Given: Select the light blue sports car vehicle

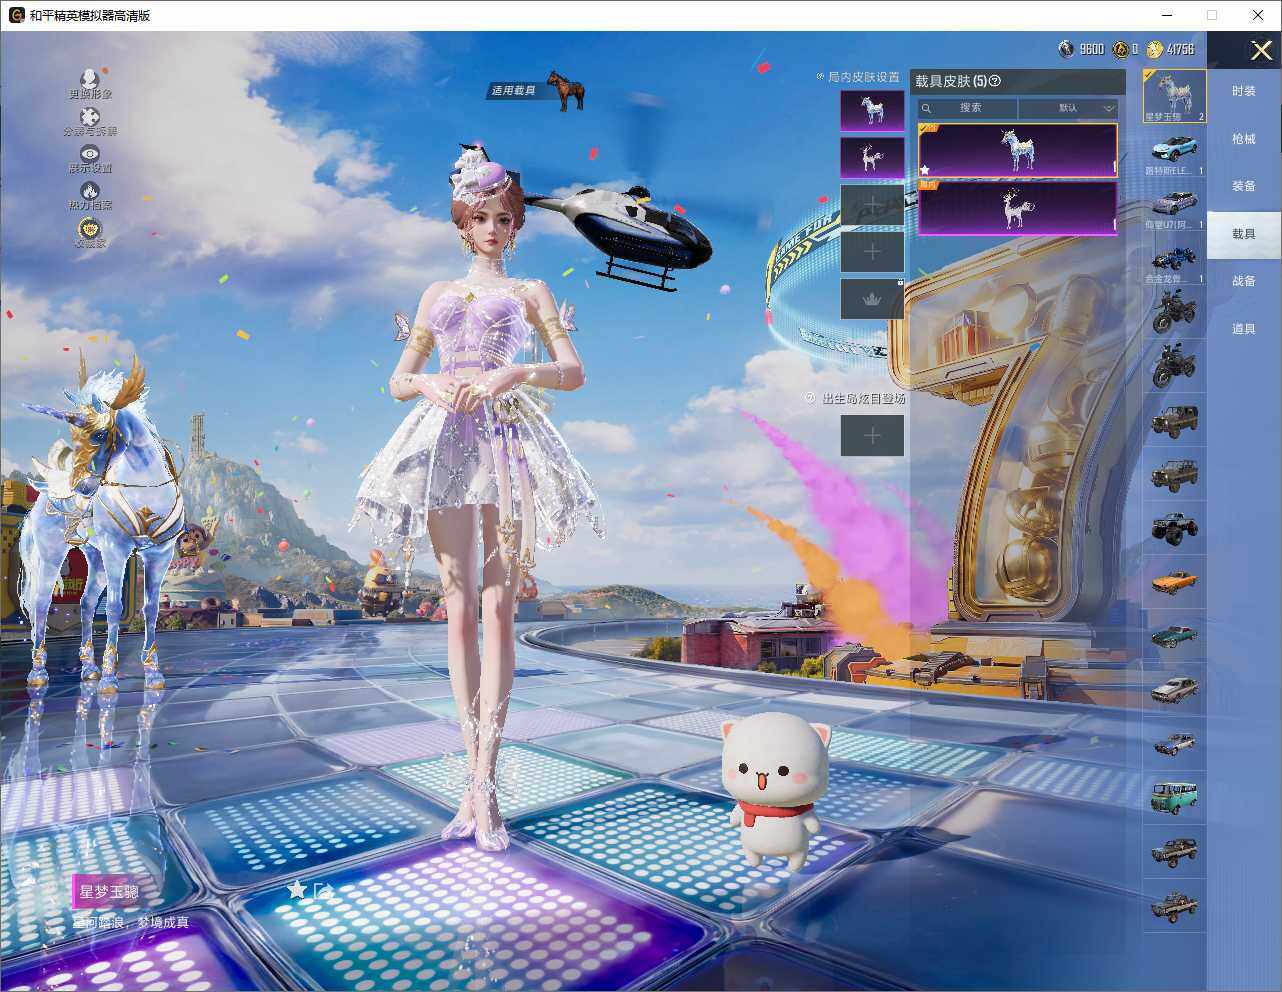Looking at the screenshot, I should (x=1174, y=152).
